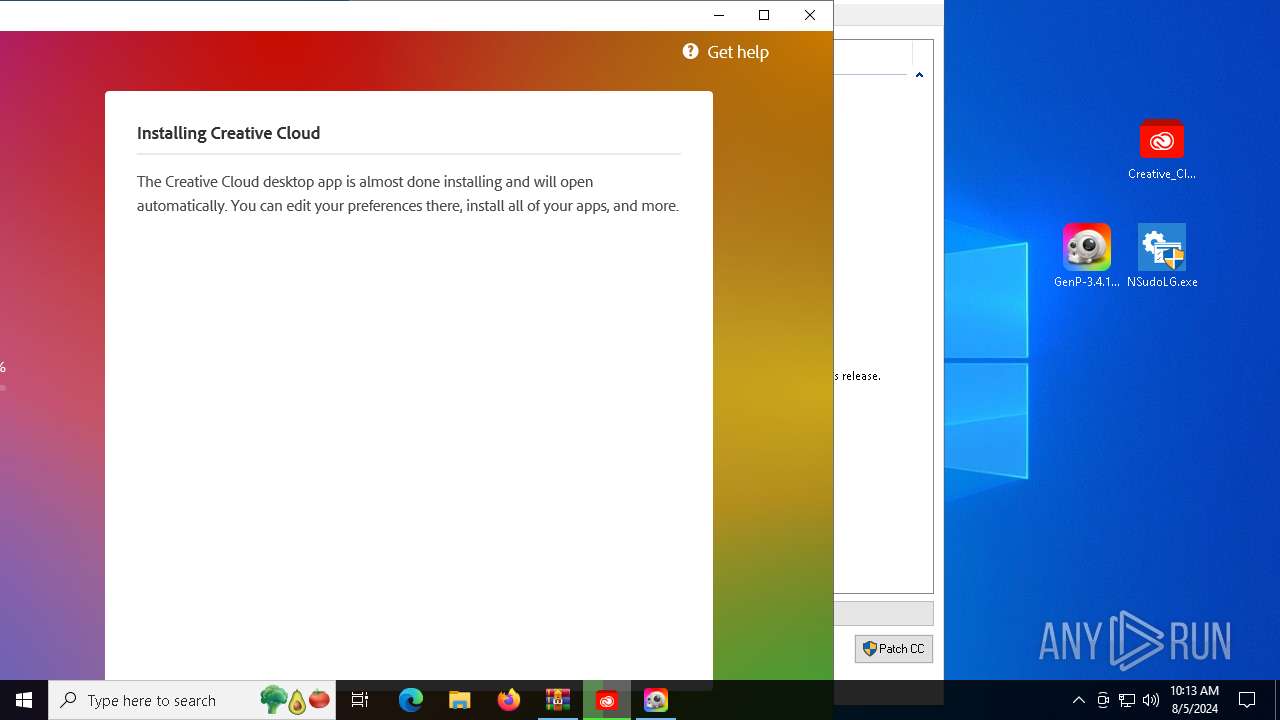This screenshot has width=1280, height=720.
Task: Switch to GenP taskbar icon
Action: [x=656, y=700]
